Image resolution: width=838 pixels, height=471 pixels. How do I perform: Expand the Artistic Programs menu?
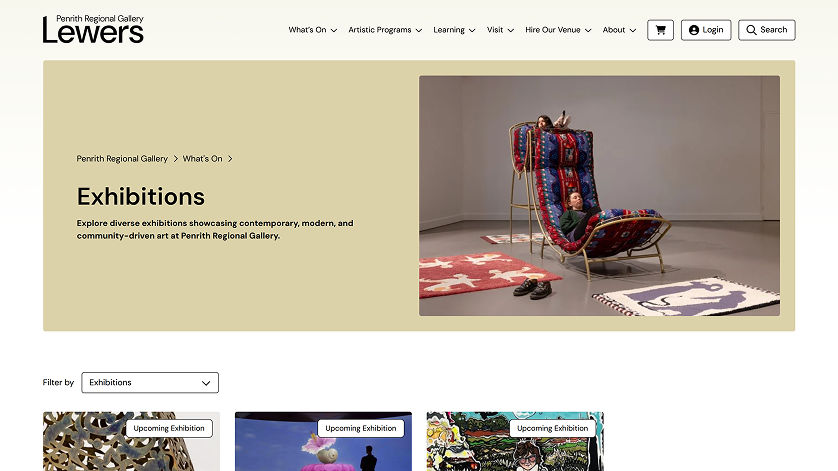(x=385, y=30)
